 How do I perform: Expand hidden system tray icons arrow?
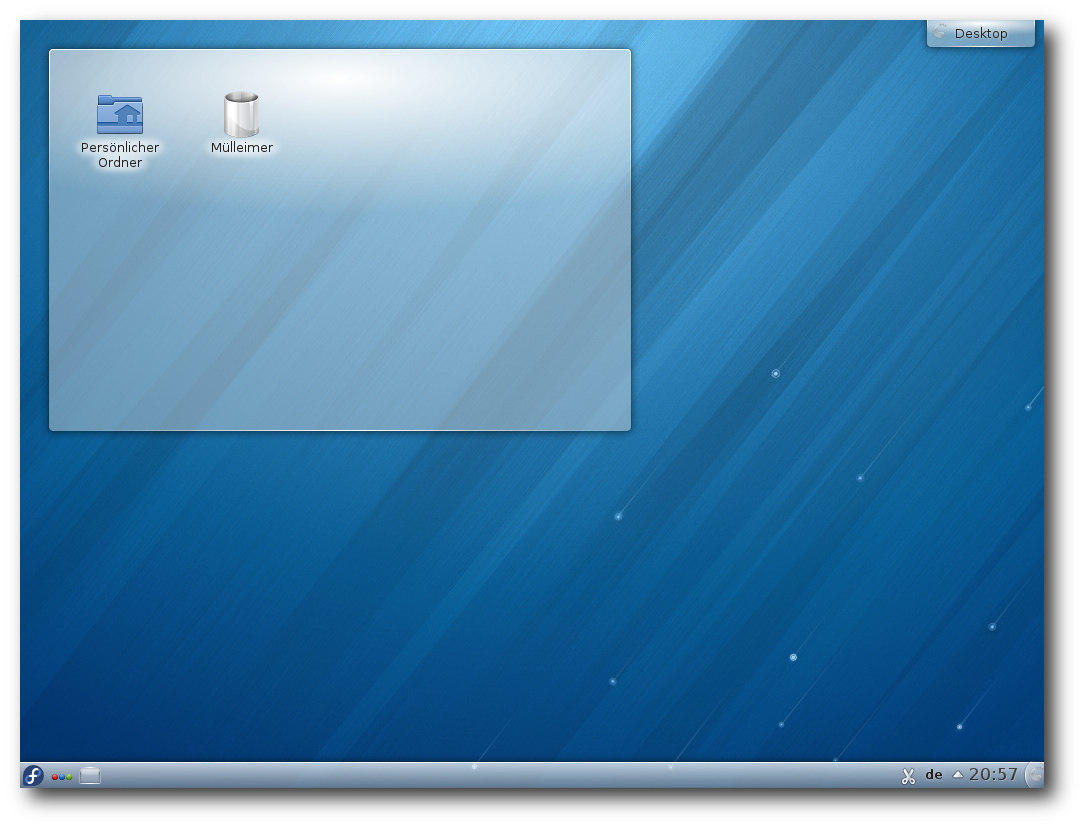pos(957,775)
